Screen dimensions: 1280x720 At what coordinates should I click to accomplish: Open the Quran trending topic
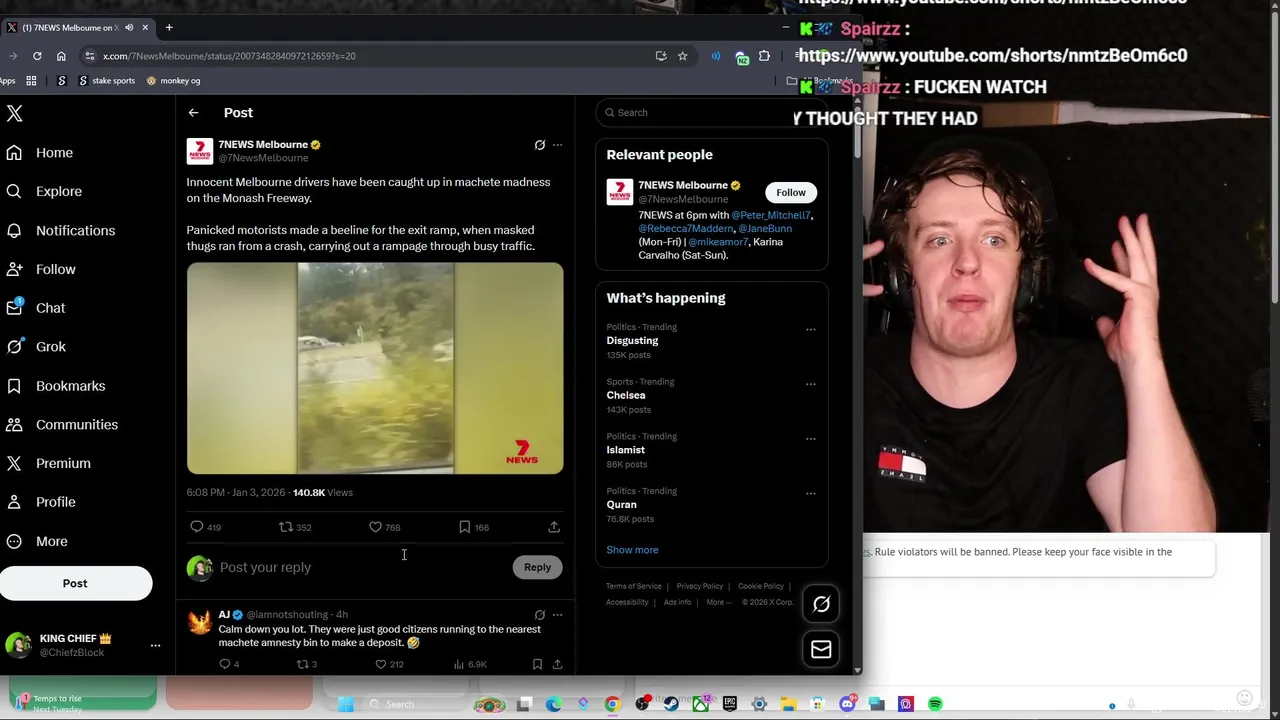(x=622, y=505)
